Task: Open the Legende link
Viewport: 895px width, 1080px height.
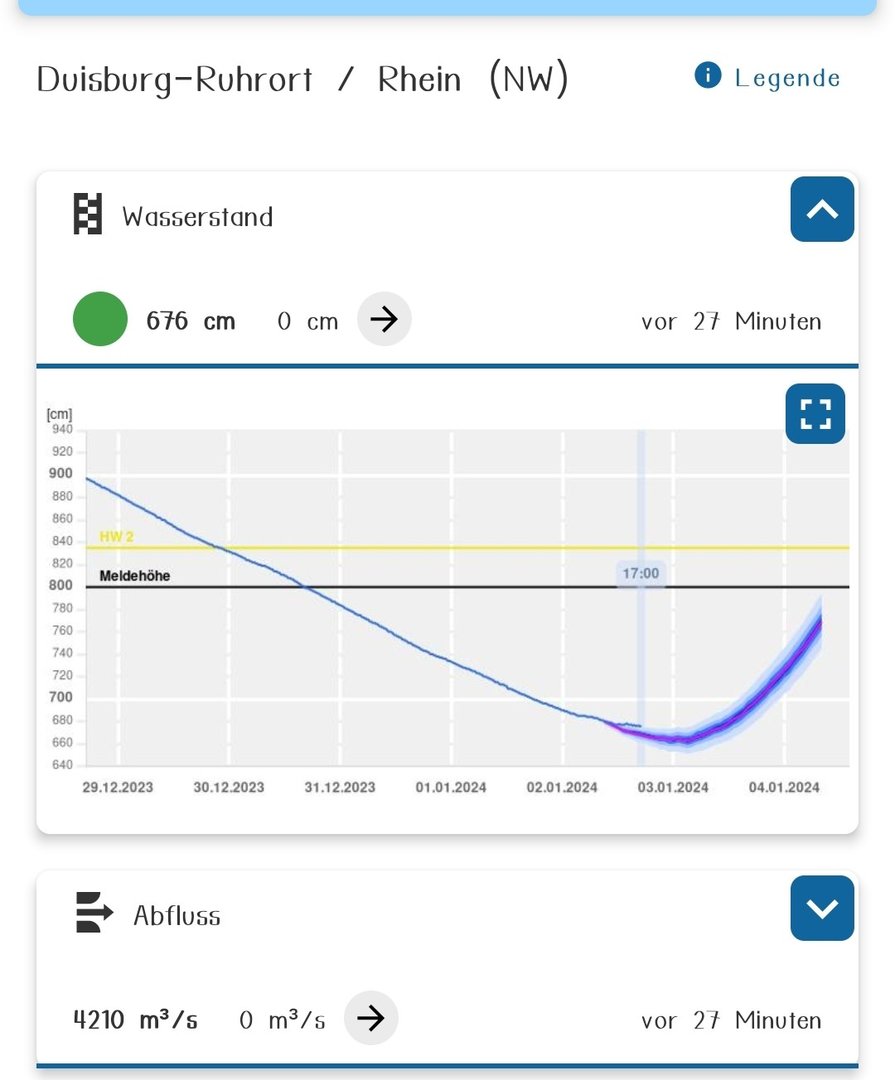Action: coord(787,78)
